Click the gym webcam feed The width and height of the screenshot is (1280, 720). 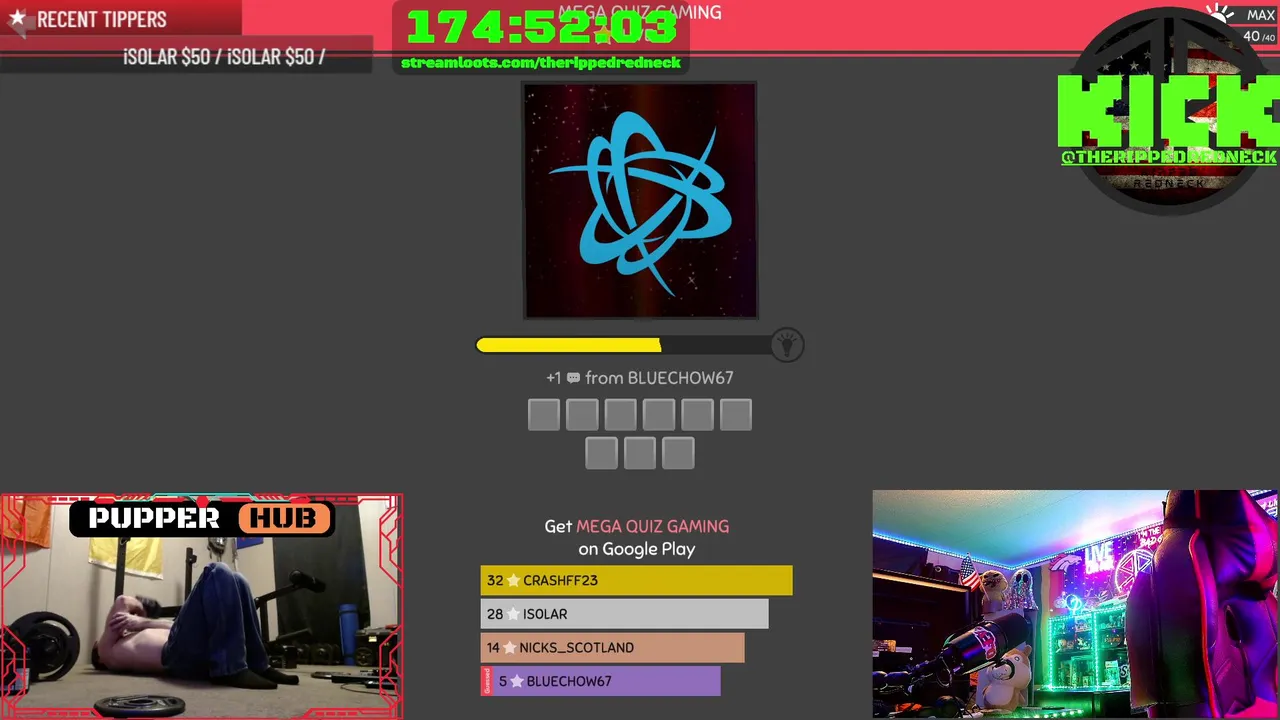point(201,607)
